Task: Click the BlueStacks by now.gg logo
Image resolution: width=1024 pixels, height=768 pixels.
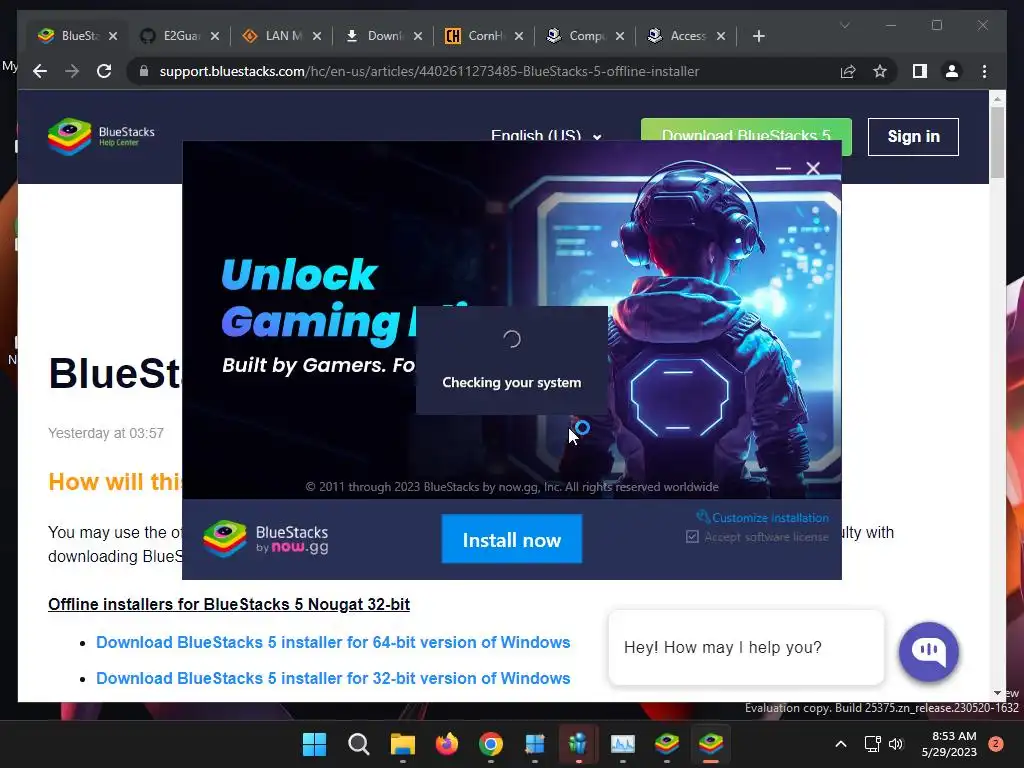Action: point(265,539)
